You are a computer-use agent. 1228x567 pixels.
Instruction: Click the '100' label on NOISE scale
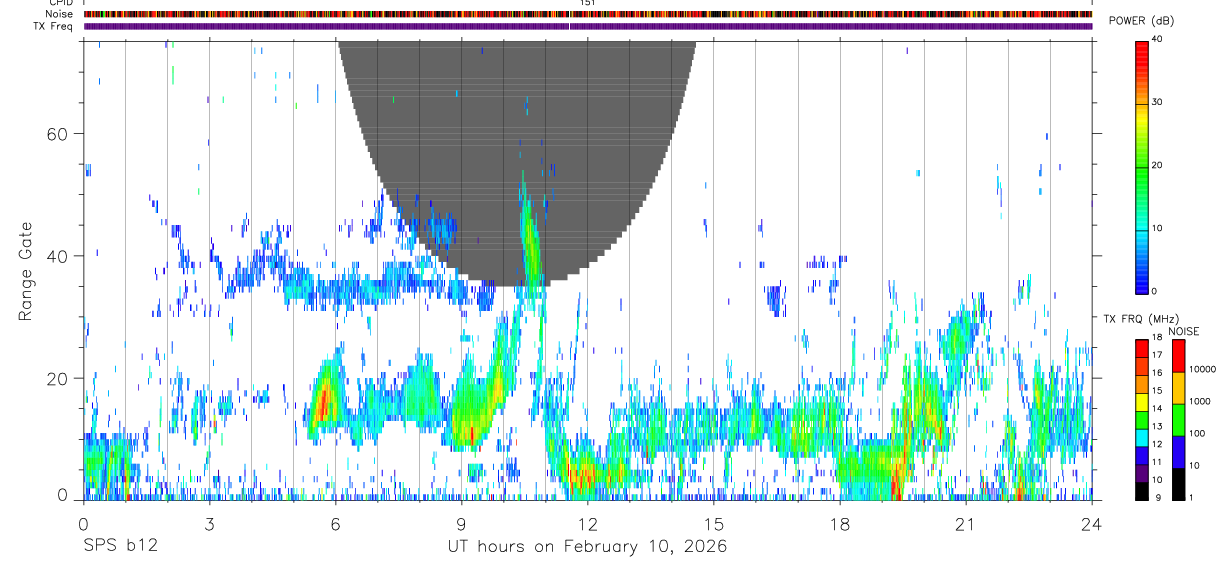(1196, 433)
